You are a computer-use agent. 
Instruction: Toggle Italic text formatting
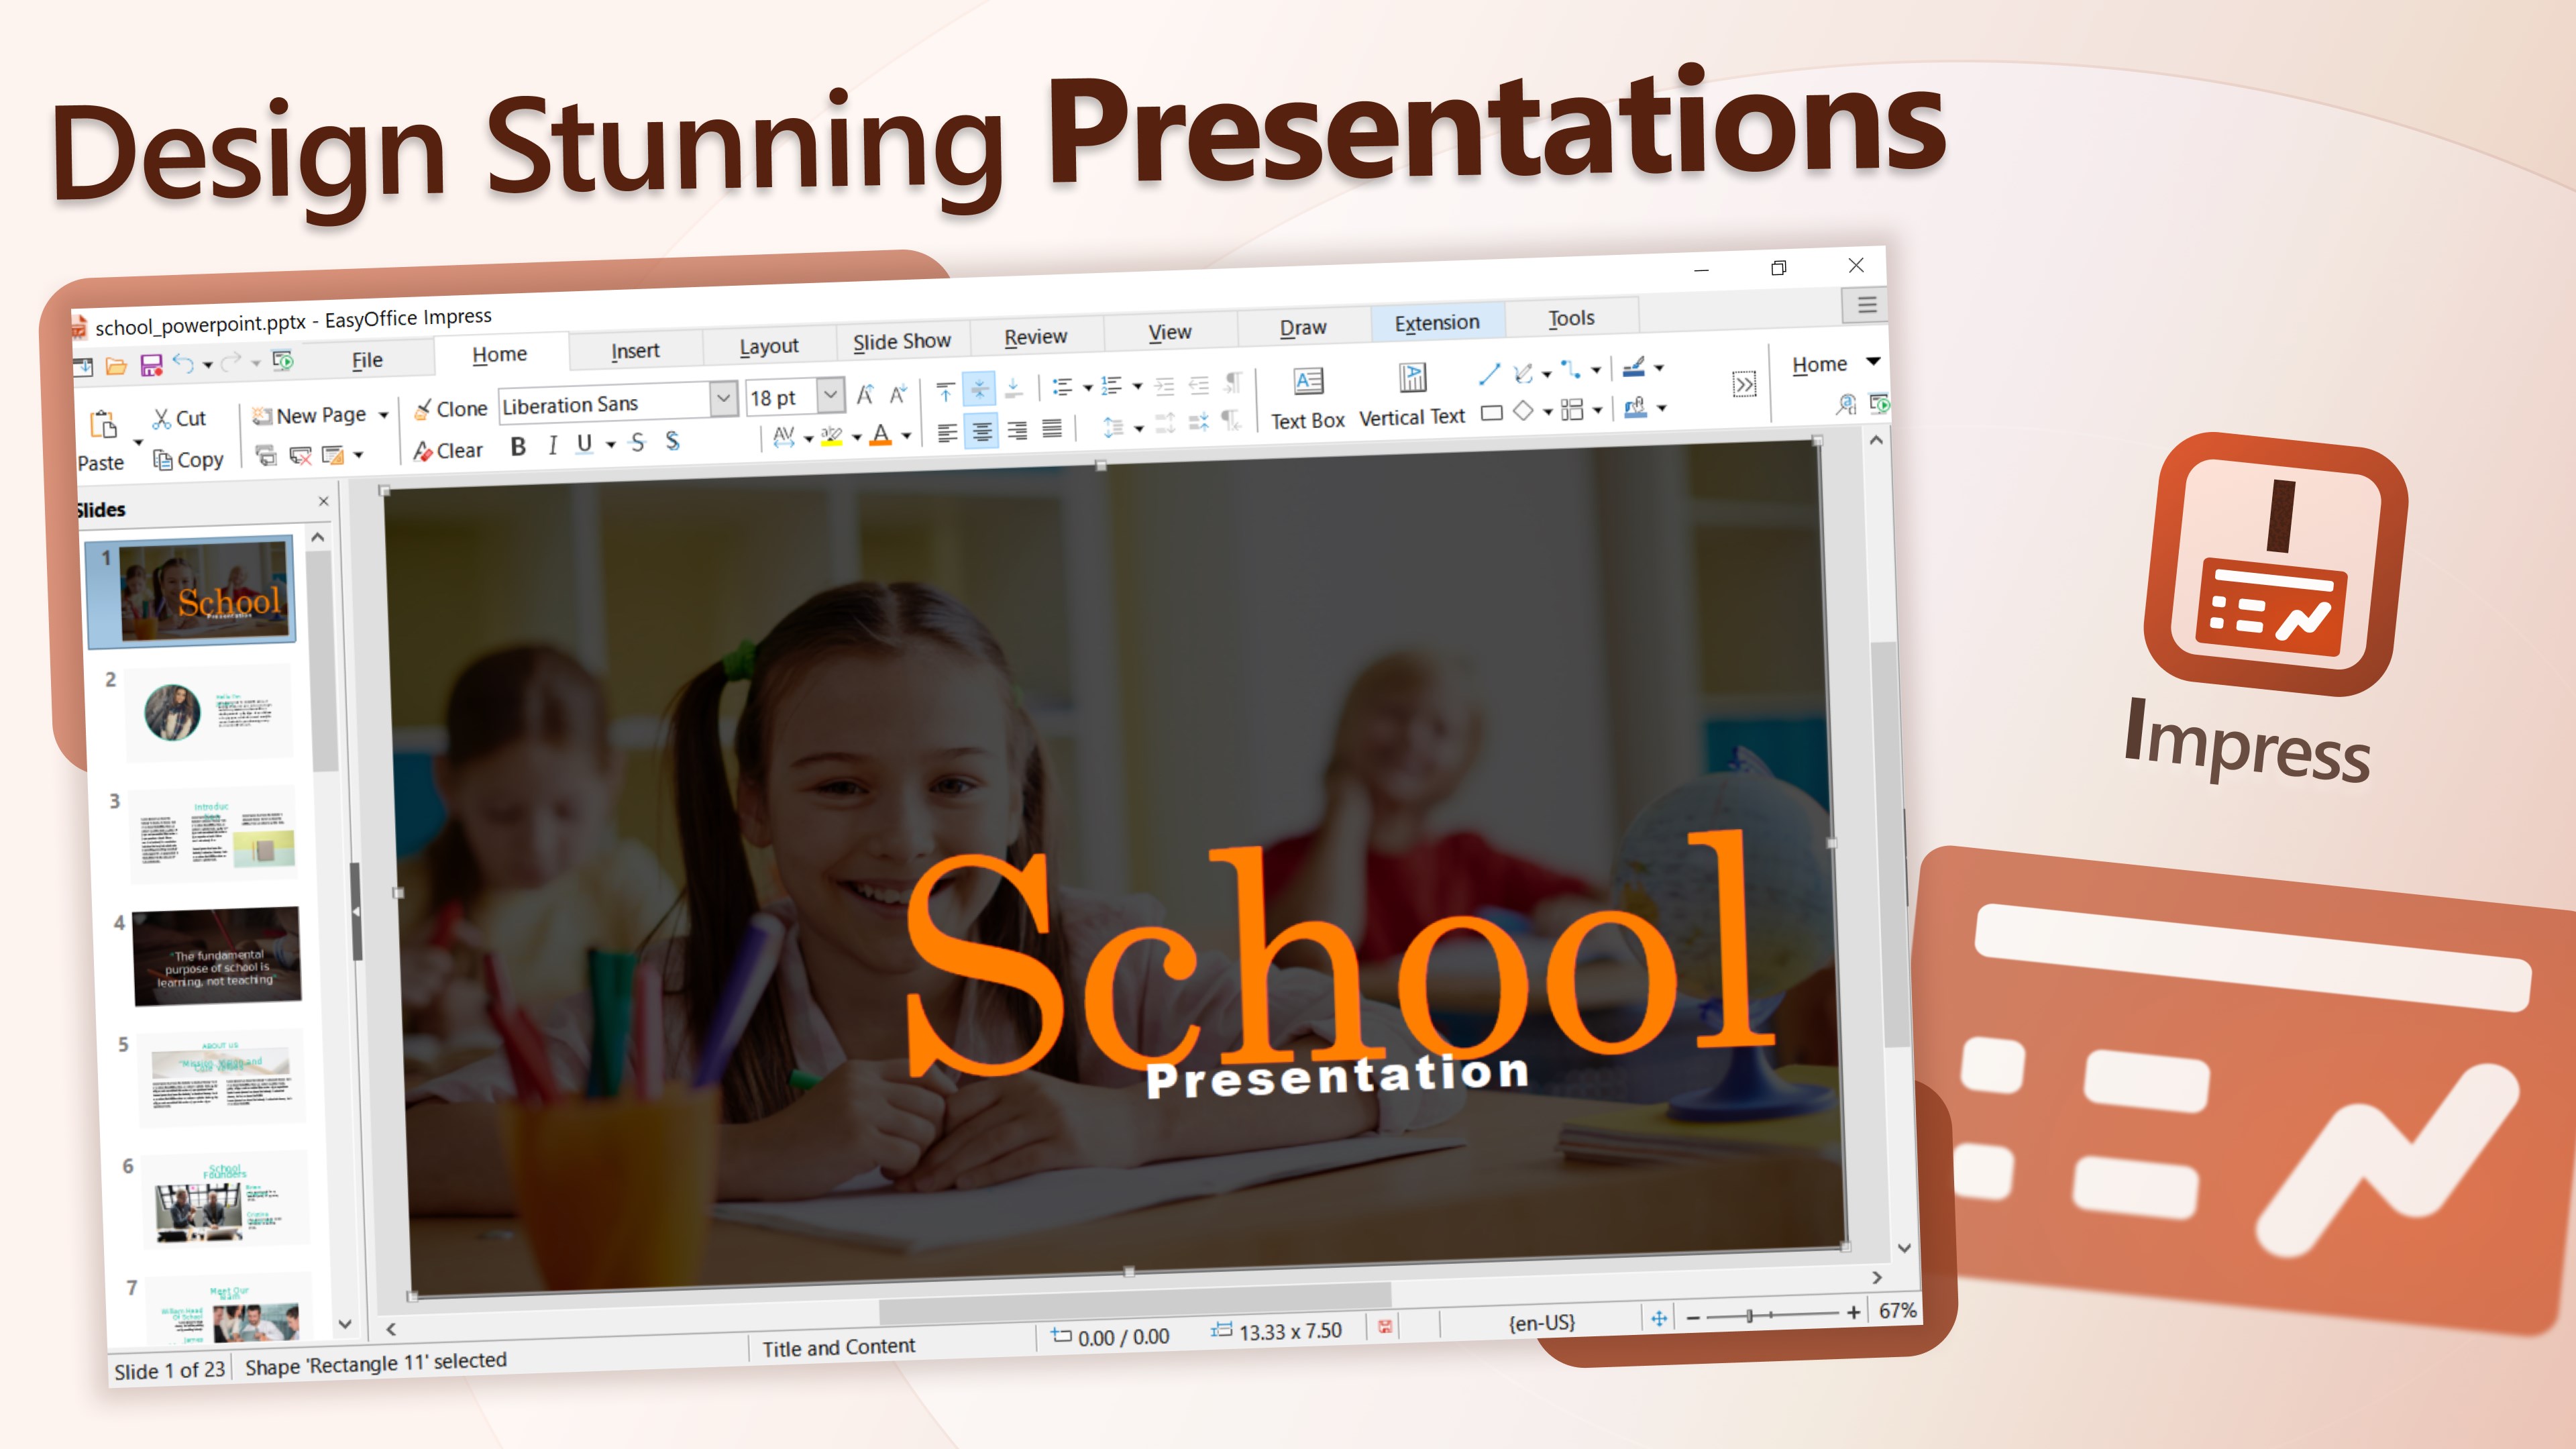(x=552, y=446)
